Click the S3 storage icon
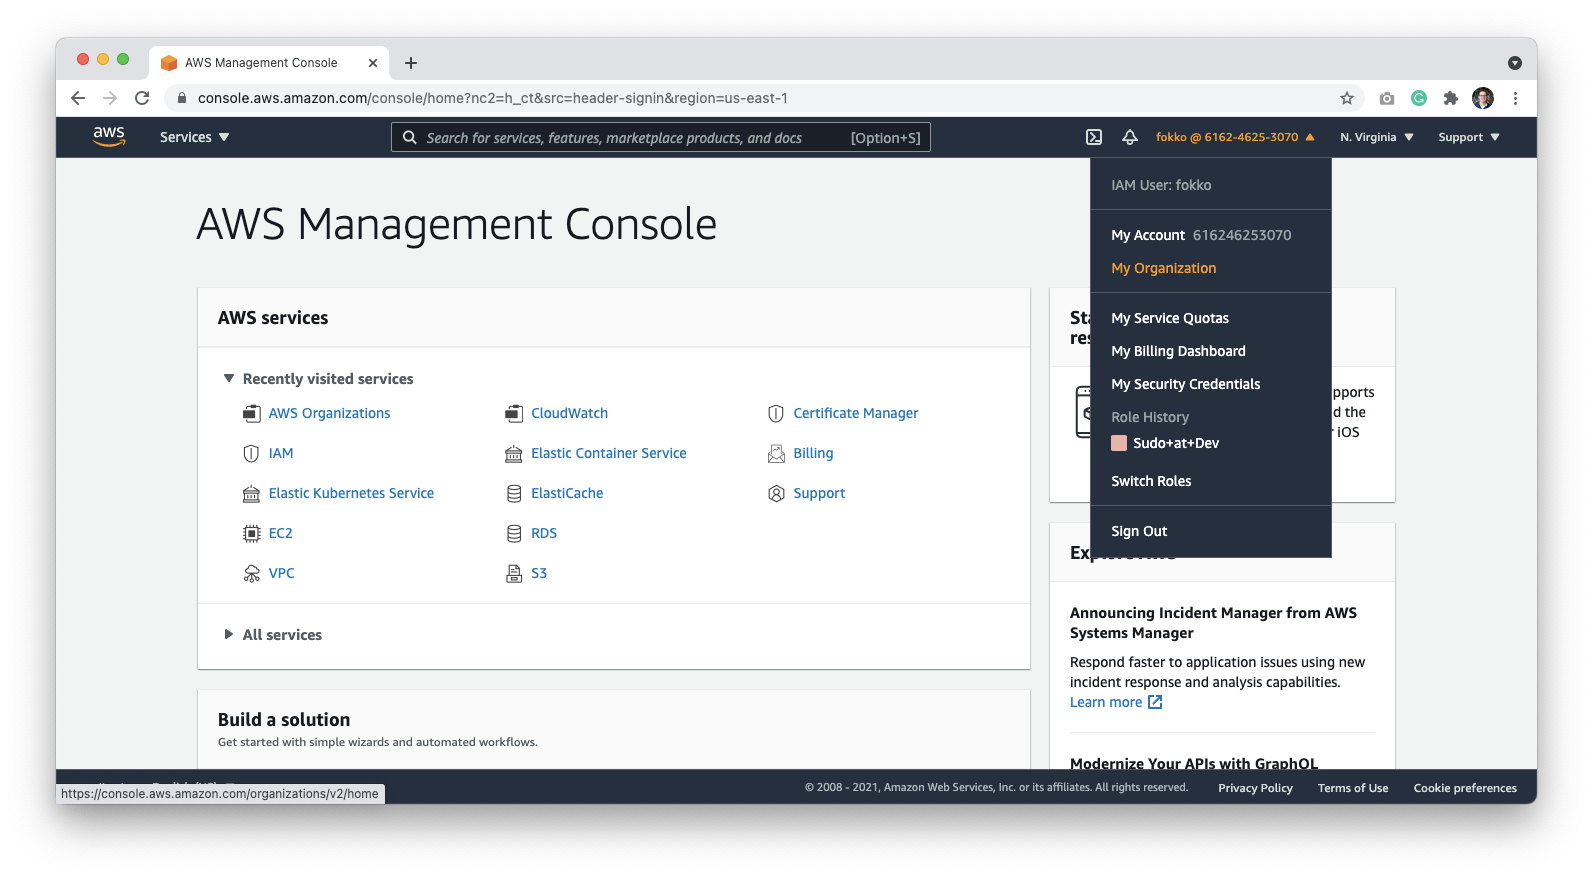The image size is (1593, 878). [514, 573]
